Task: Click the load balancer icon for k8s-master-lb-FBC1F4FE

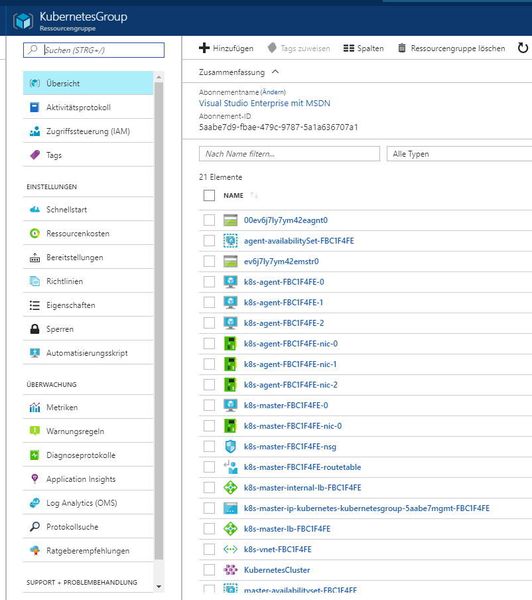Action: point(230,529)
